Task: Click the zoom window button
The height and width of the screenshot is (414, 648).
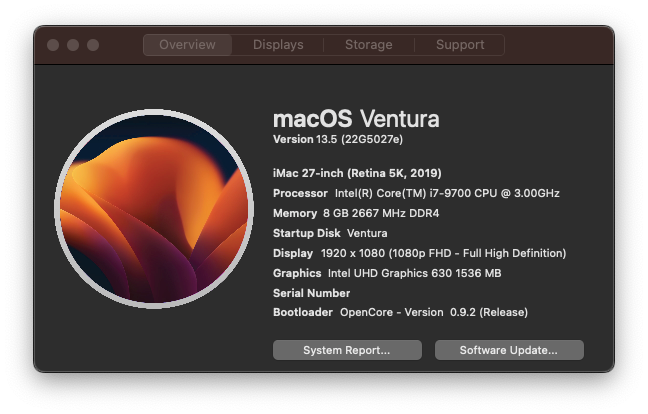Action: click(x=93, y=45)
